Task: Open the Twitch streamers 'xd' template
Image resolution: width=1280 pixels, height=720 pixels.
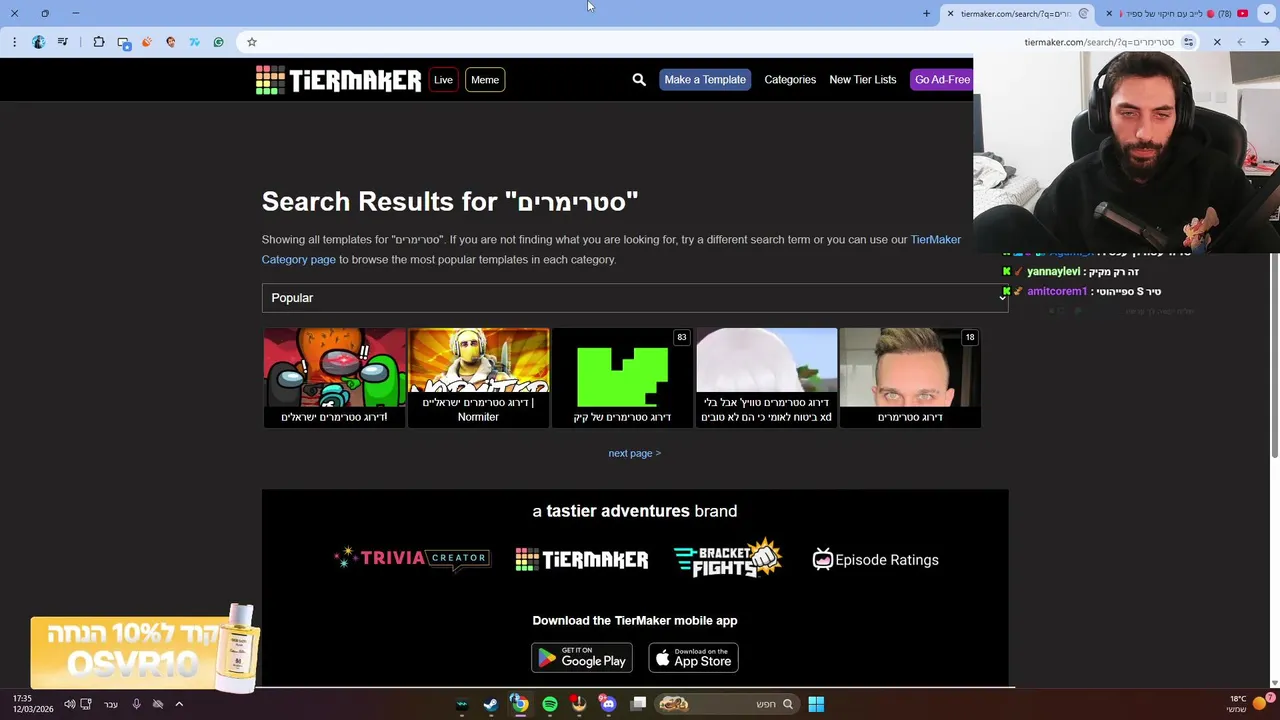Action: pyautogui.click(x=766, y=378)
